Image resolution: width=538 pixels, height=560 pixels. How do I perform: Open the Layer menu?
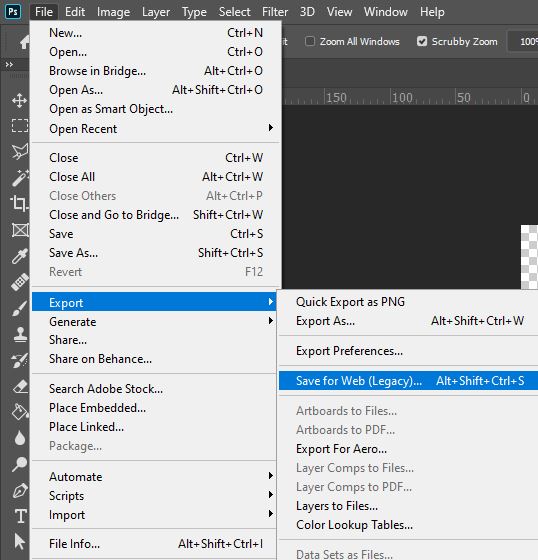[156, 12]
